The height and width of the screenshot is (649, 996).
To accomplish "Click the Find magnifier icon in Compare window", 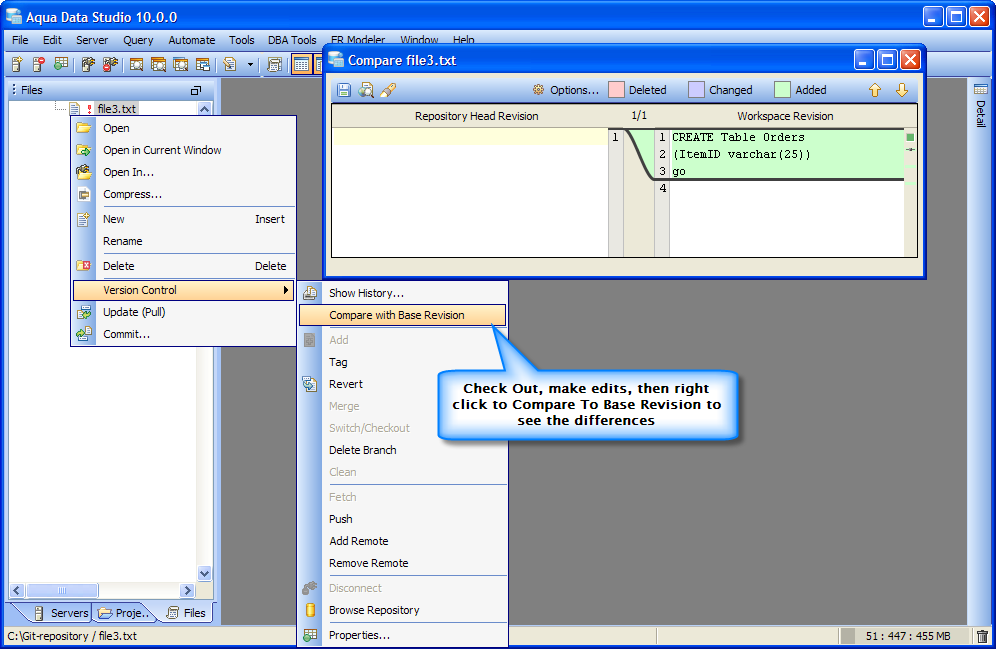I will tap(366, 90).
